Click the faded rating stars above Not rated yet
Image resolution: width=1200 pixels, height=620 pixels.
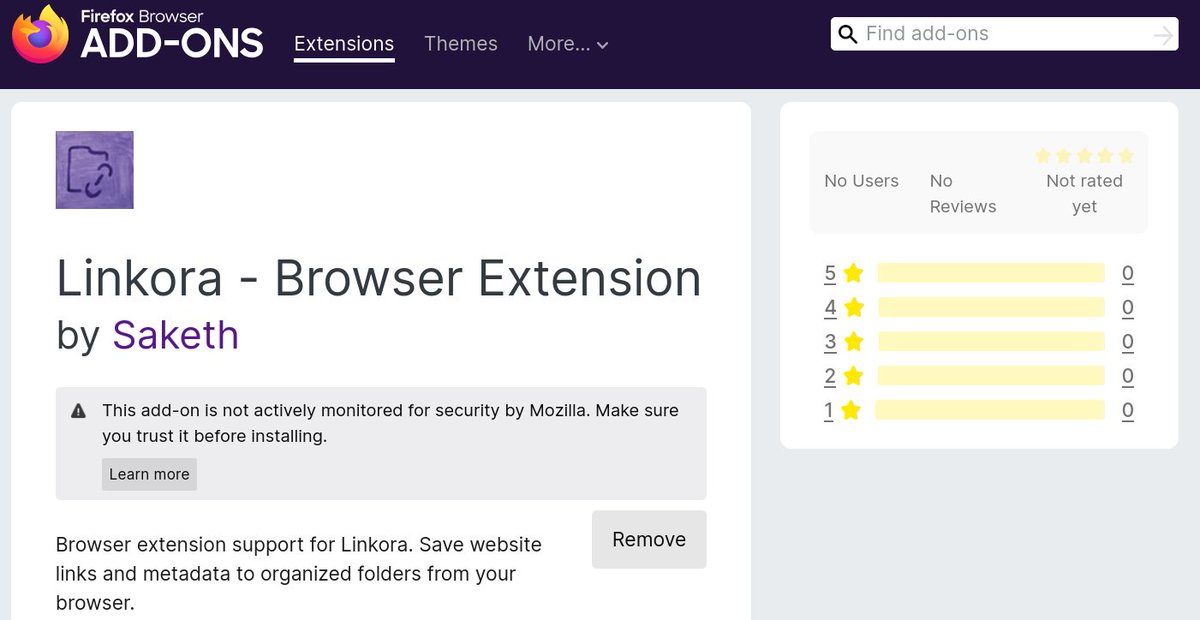tap(1084, 156)
